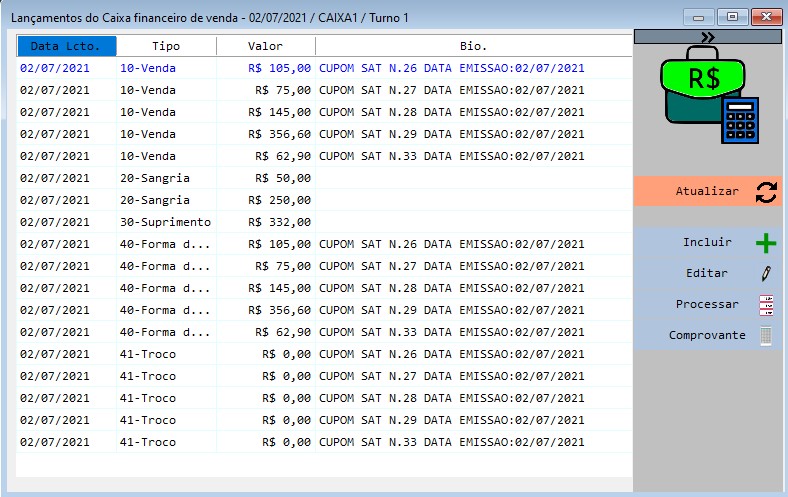Collapse side panel with double chevron

pyautogui.click(x=708, y=37)
